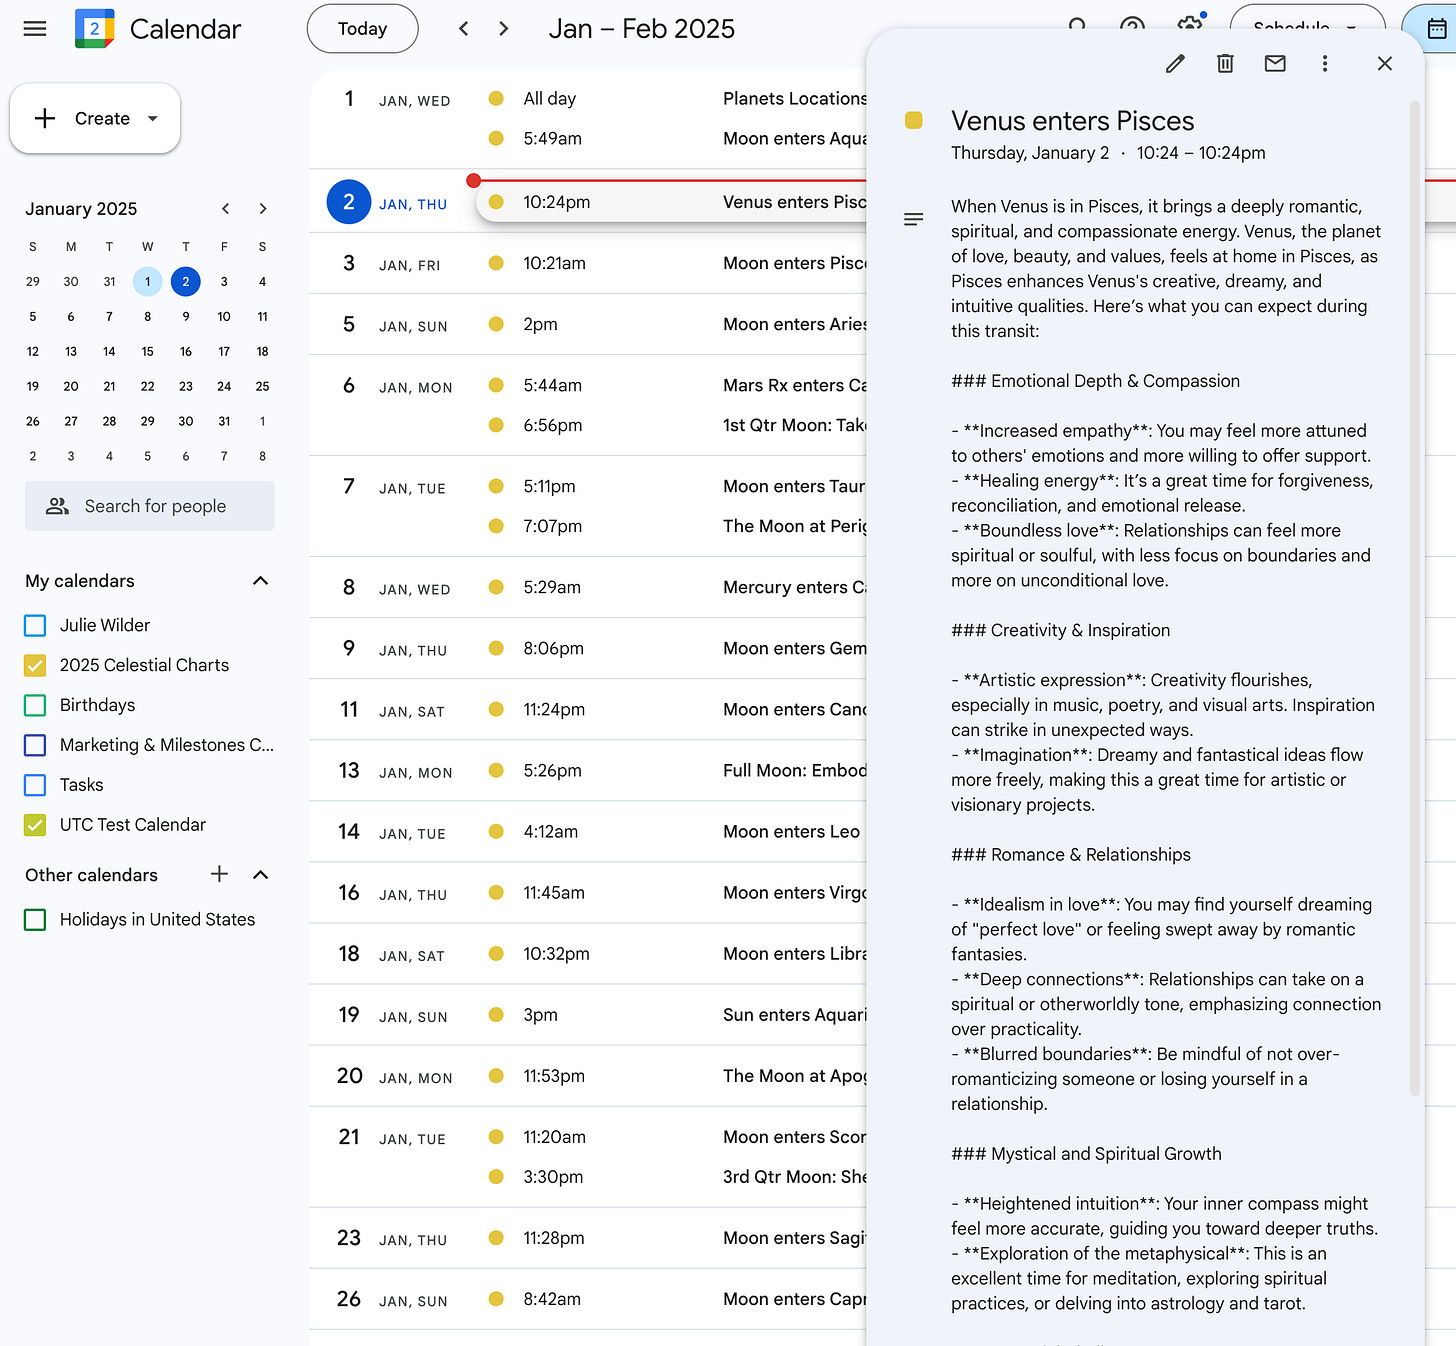This screenshot has height=1346, width=1456.
Task: Toggle Marketing & Milestones calendar checkbox
Action: (x=35, y=746)
